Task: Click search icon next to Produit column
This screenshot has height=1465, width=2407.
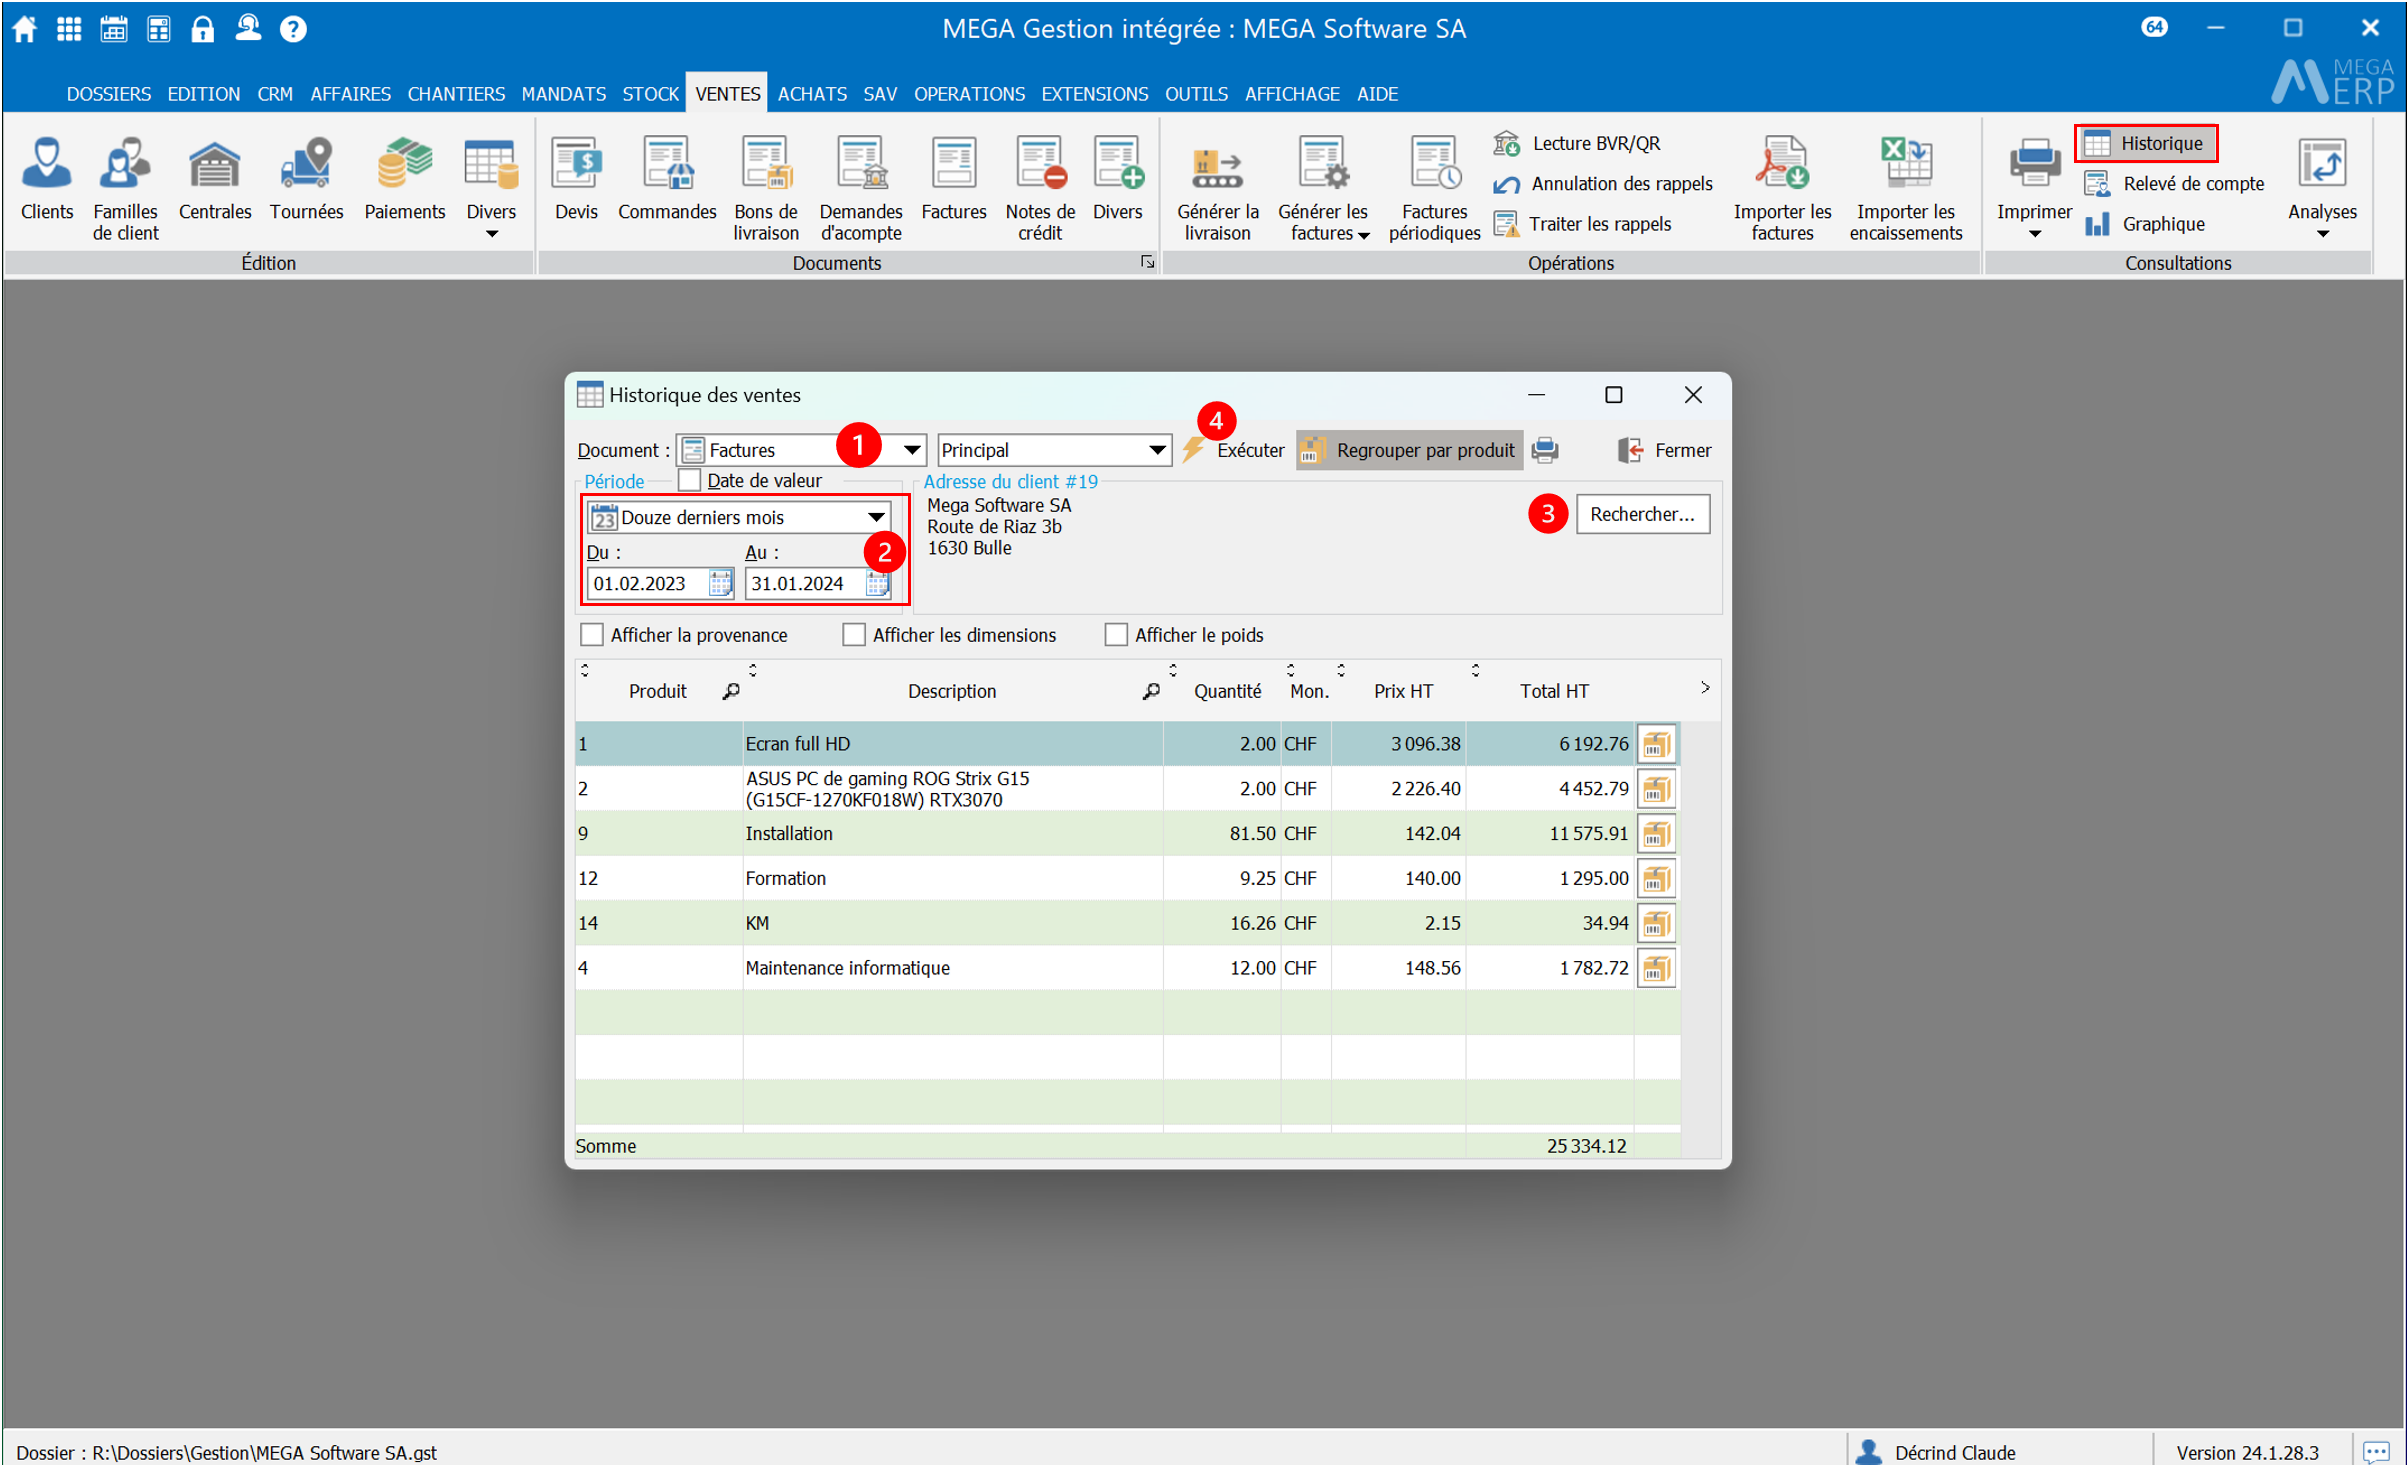Action: coord(731,691)
